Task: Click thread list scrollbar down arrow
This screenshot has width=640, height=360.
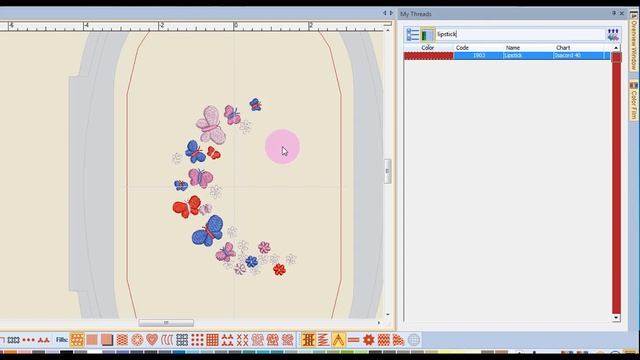Action: [x=616, y=318]
